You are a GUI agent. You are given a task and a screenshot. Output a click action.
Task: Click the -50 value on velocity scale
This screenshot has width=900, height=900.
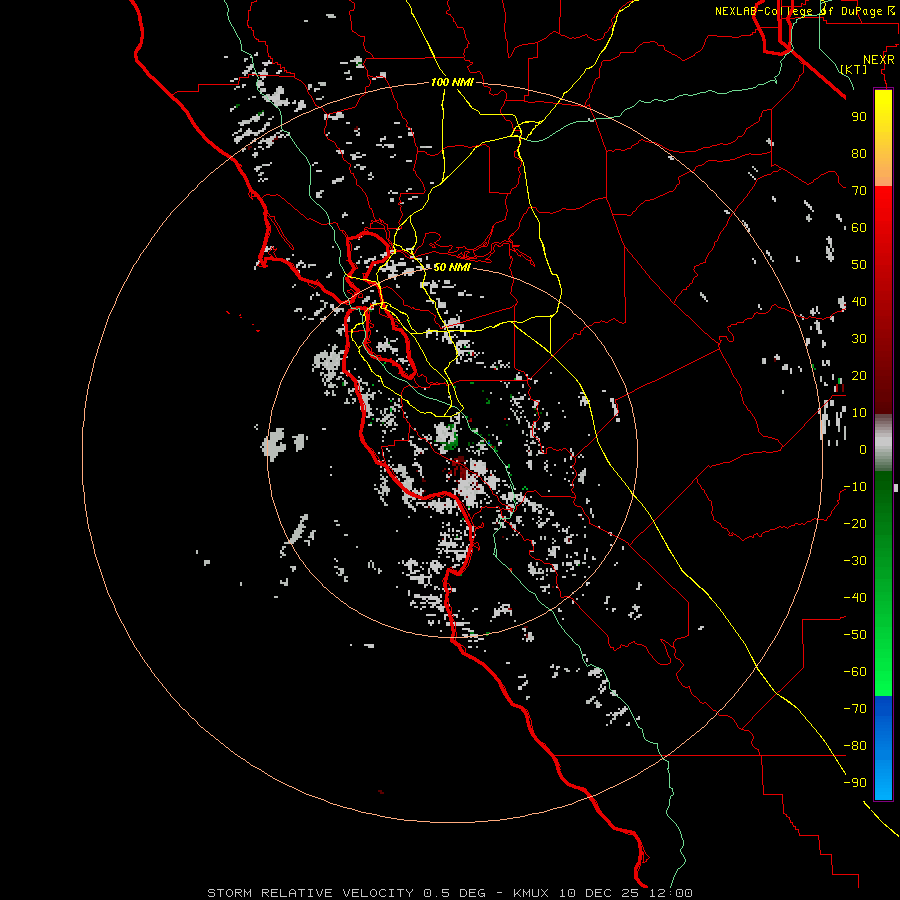855,635
